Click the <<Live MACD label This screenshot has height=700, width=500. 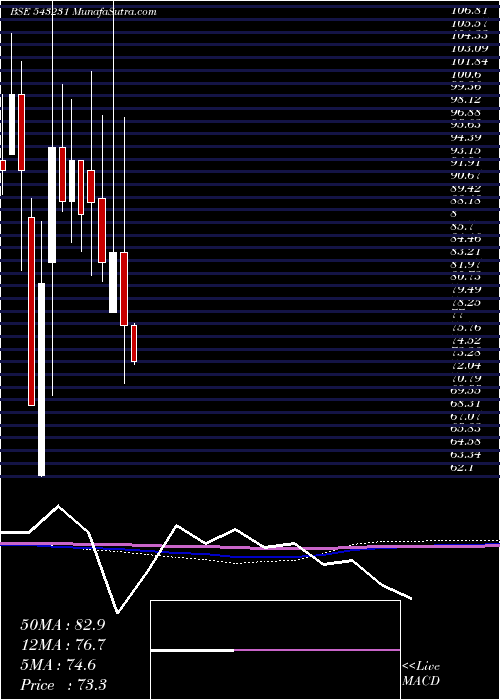[x=421, y=673]
